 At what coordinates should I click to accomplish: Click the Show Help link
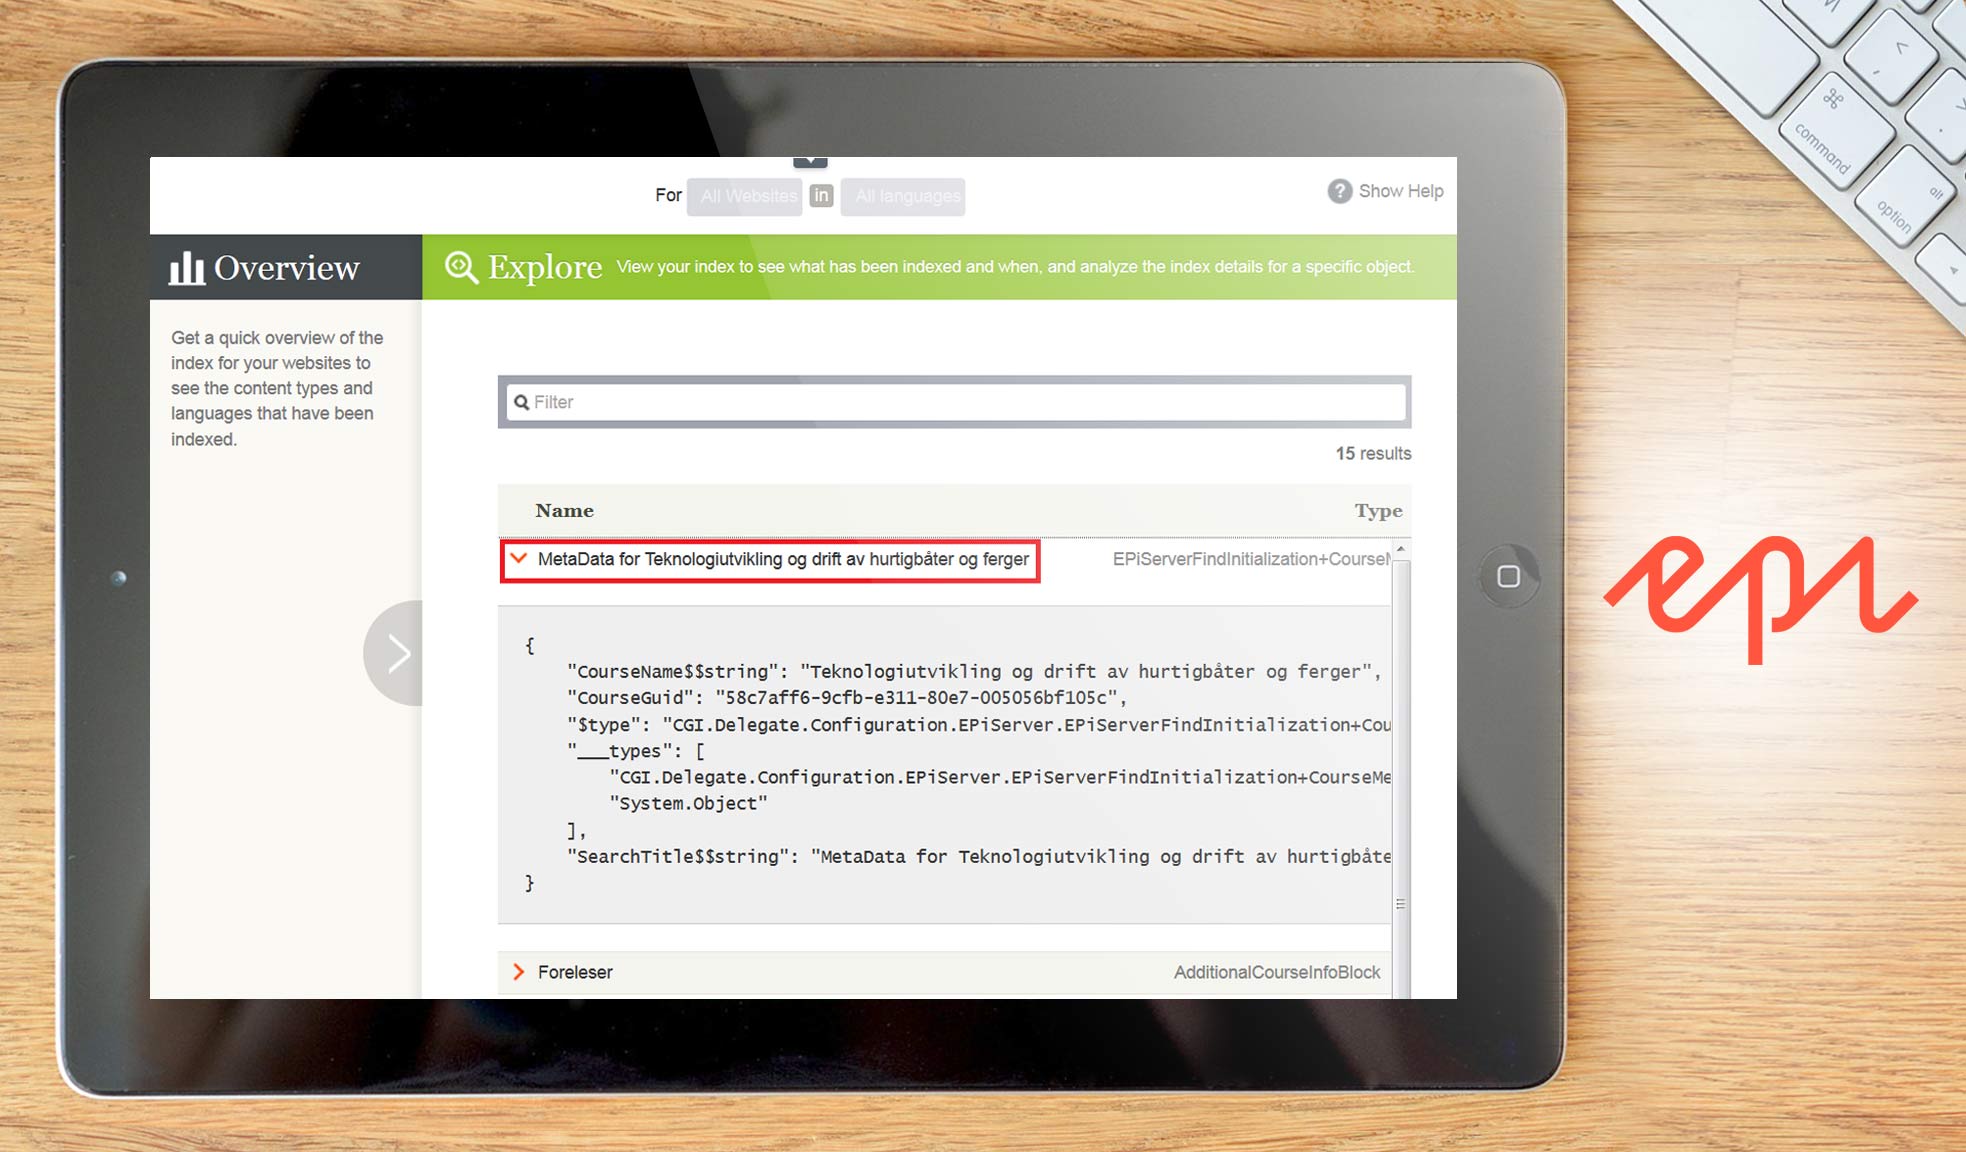pyautogui.click(x=1400, y=191)
